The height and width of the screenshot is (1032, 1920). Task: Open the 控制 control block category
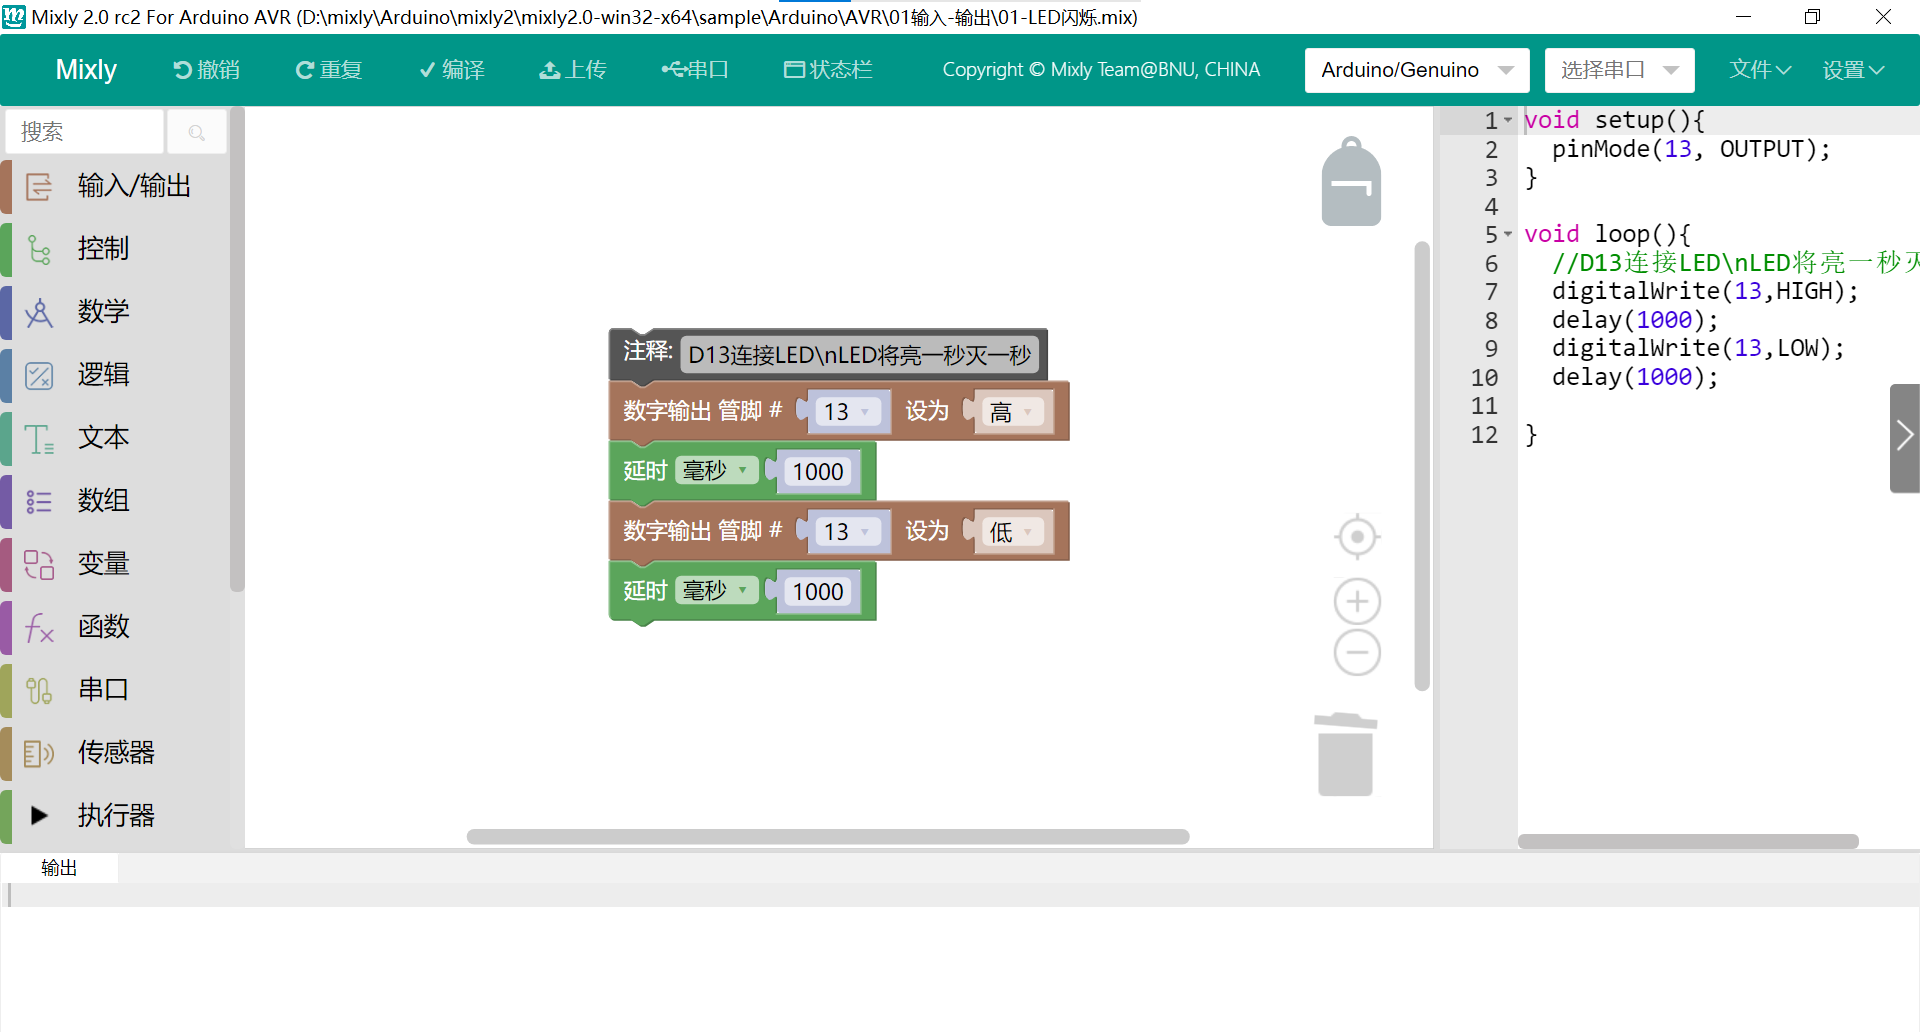103,248
